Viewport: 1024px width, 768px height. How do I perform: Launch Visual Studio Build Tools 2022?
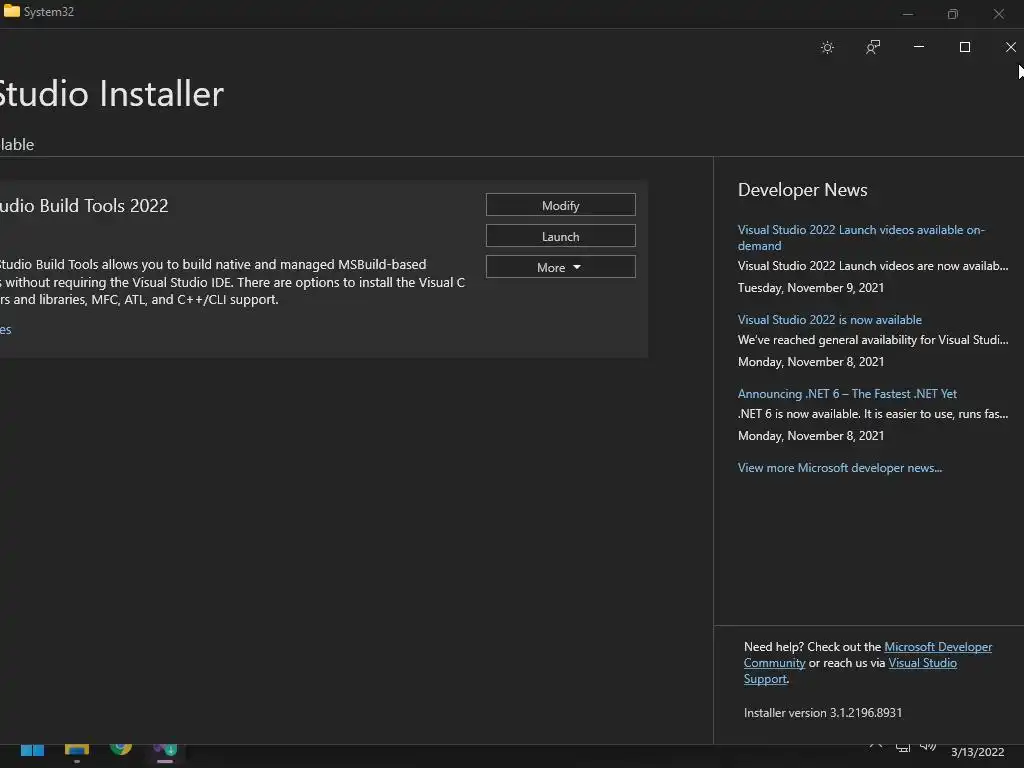coord(560,236)
